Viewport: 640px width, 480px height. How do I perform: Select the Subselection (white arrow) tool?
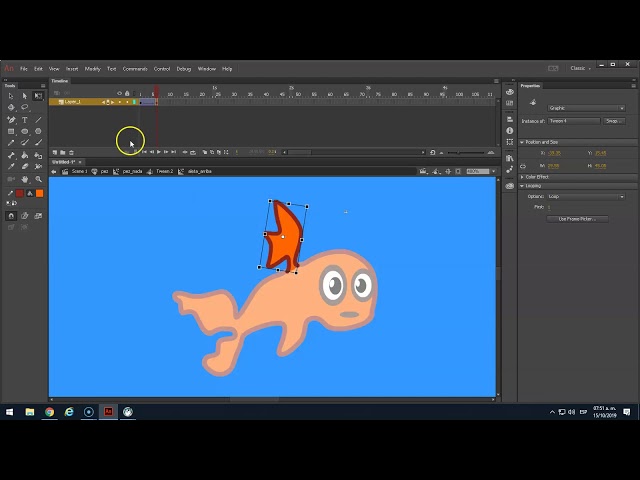pos(24,96)
